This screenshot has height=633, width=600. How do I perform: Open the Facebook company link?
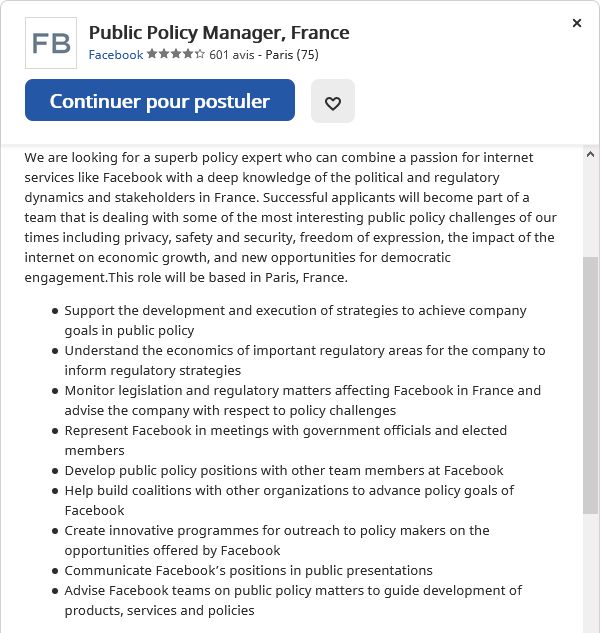point(116,55)
